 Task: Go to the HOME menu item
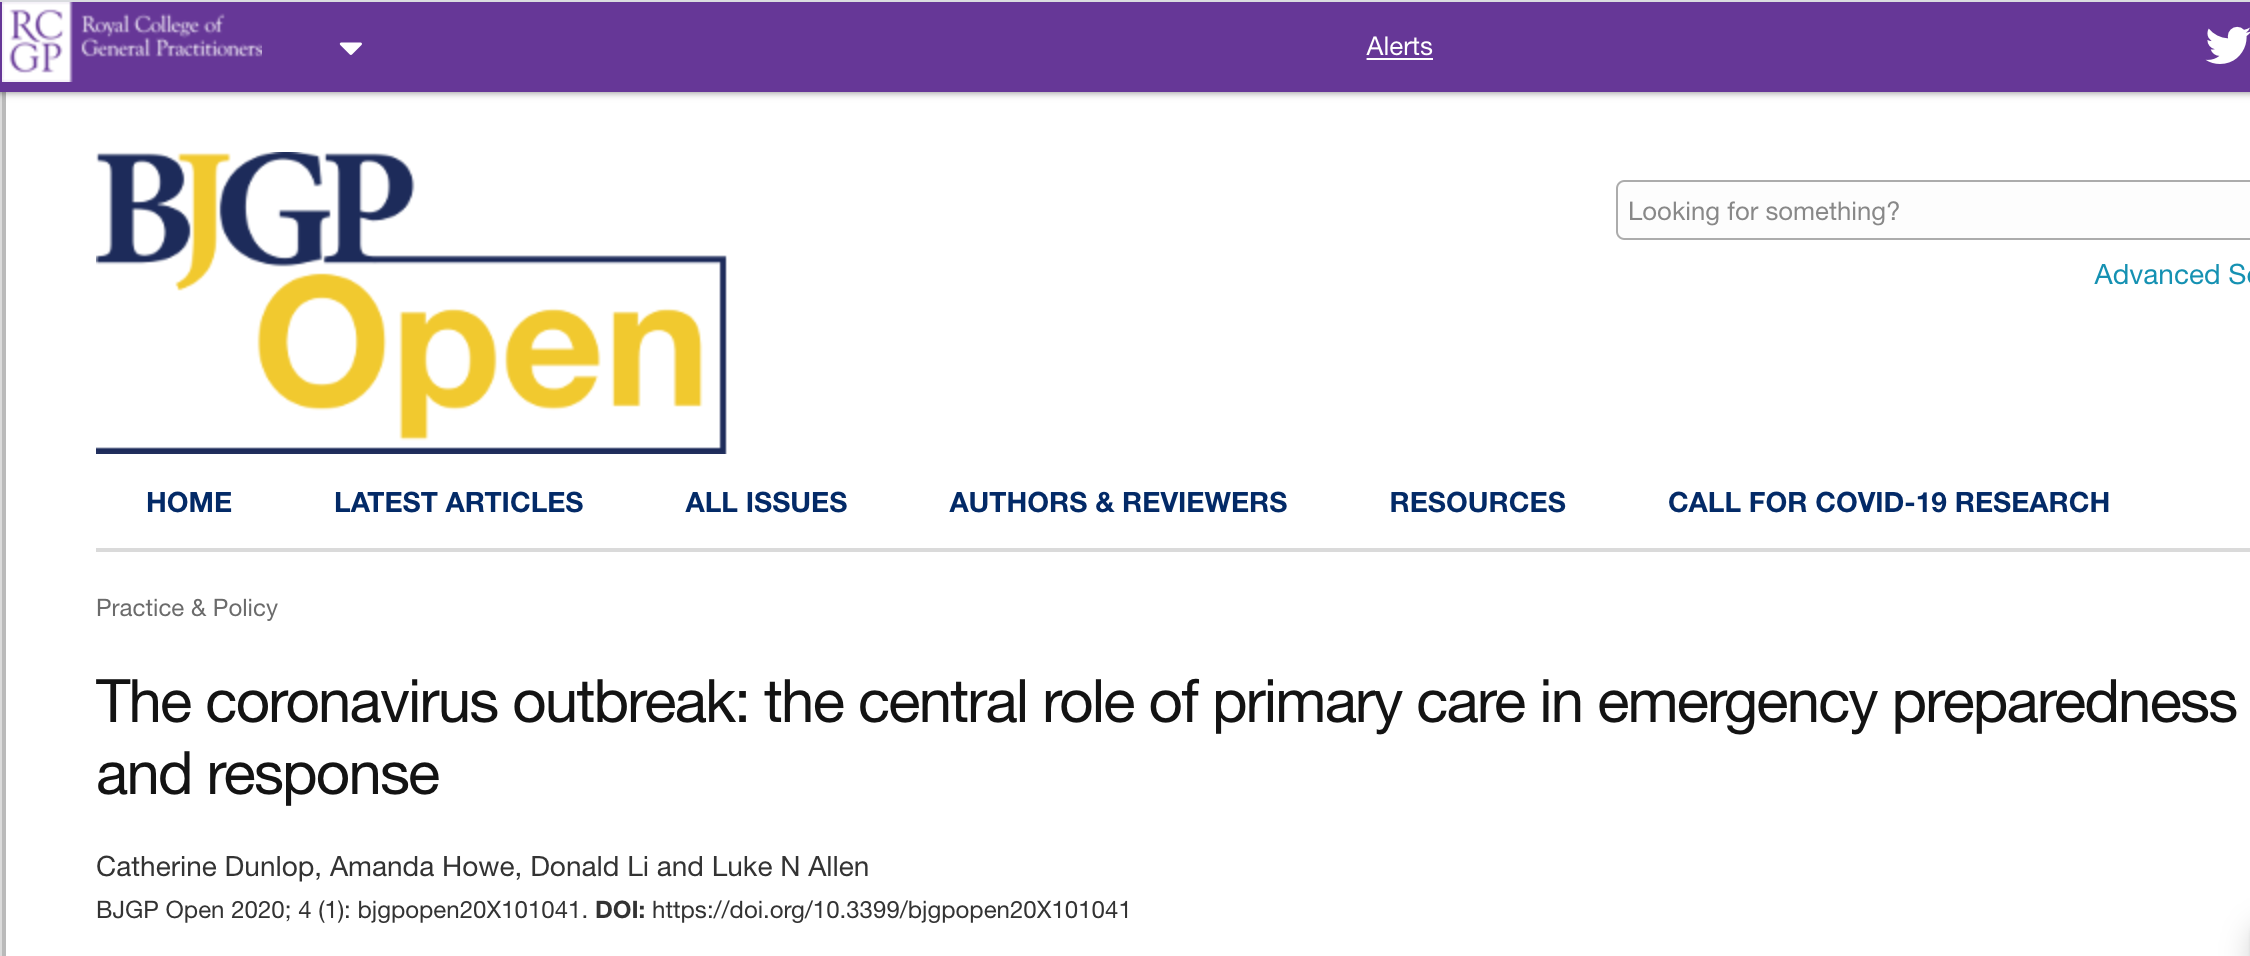(189, 502)
